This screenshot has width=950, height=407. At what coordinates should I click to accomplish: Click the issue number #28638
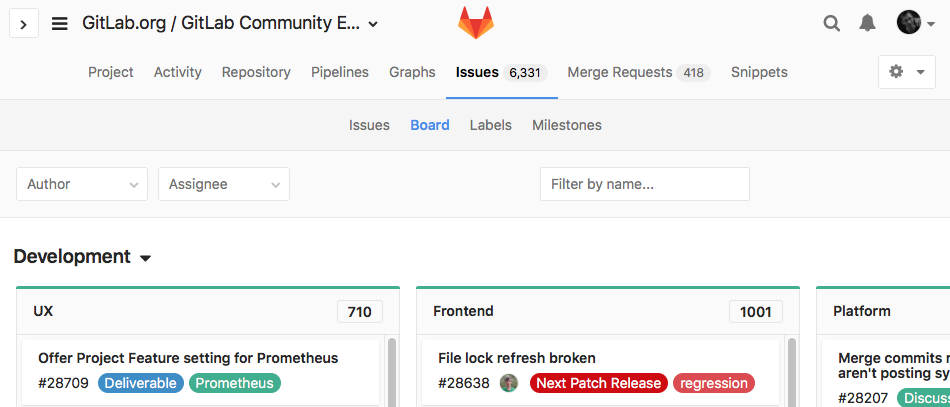click(463, 383)
